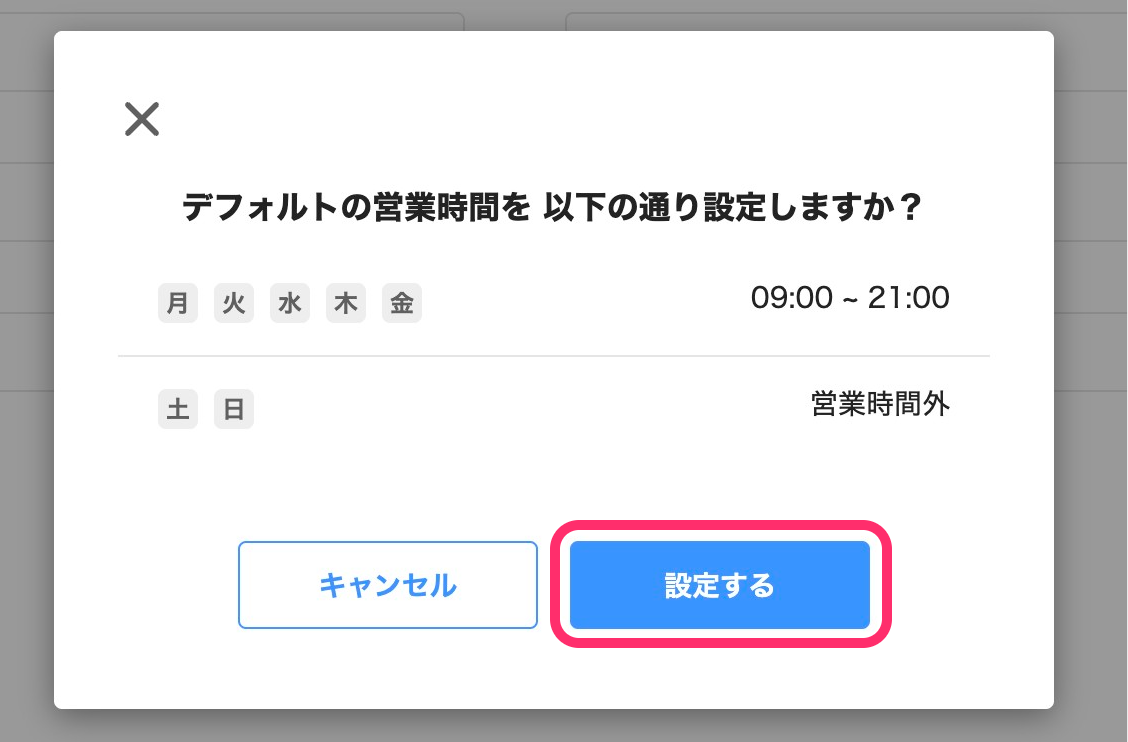Select the 木 (Thursday) day badge
The image size is (1128, 742).
[x=346, y=303]
